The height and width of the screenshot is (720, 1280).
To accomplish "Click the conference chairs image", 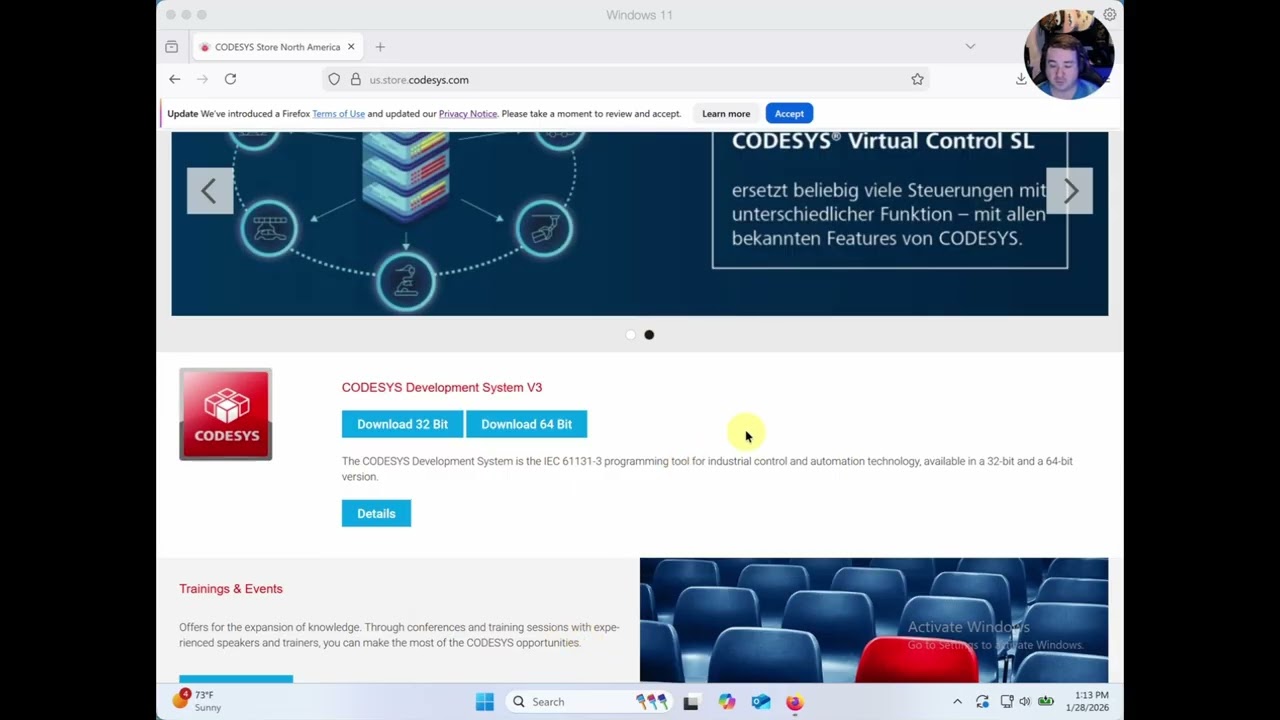I will tap(874, 620).
